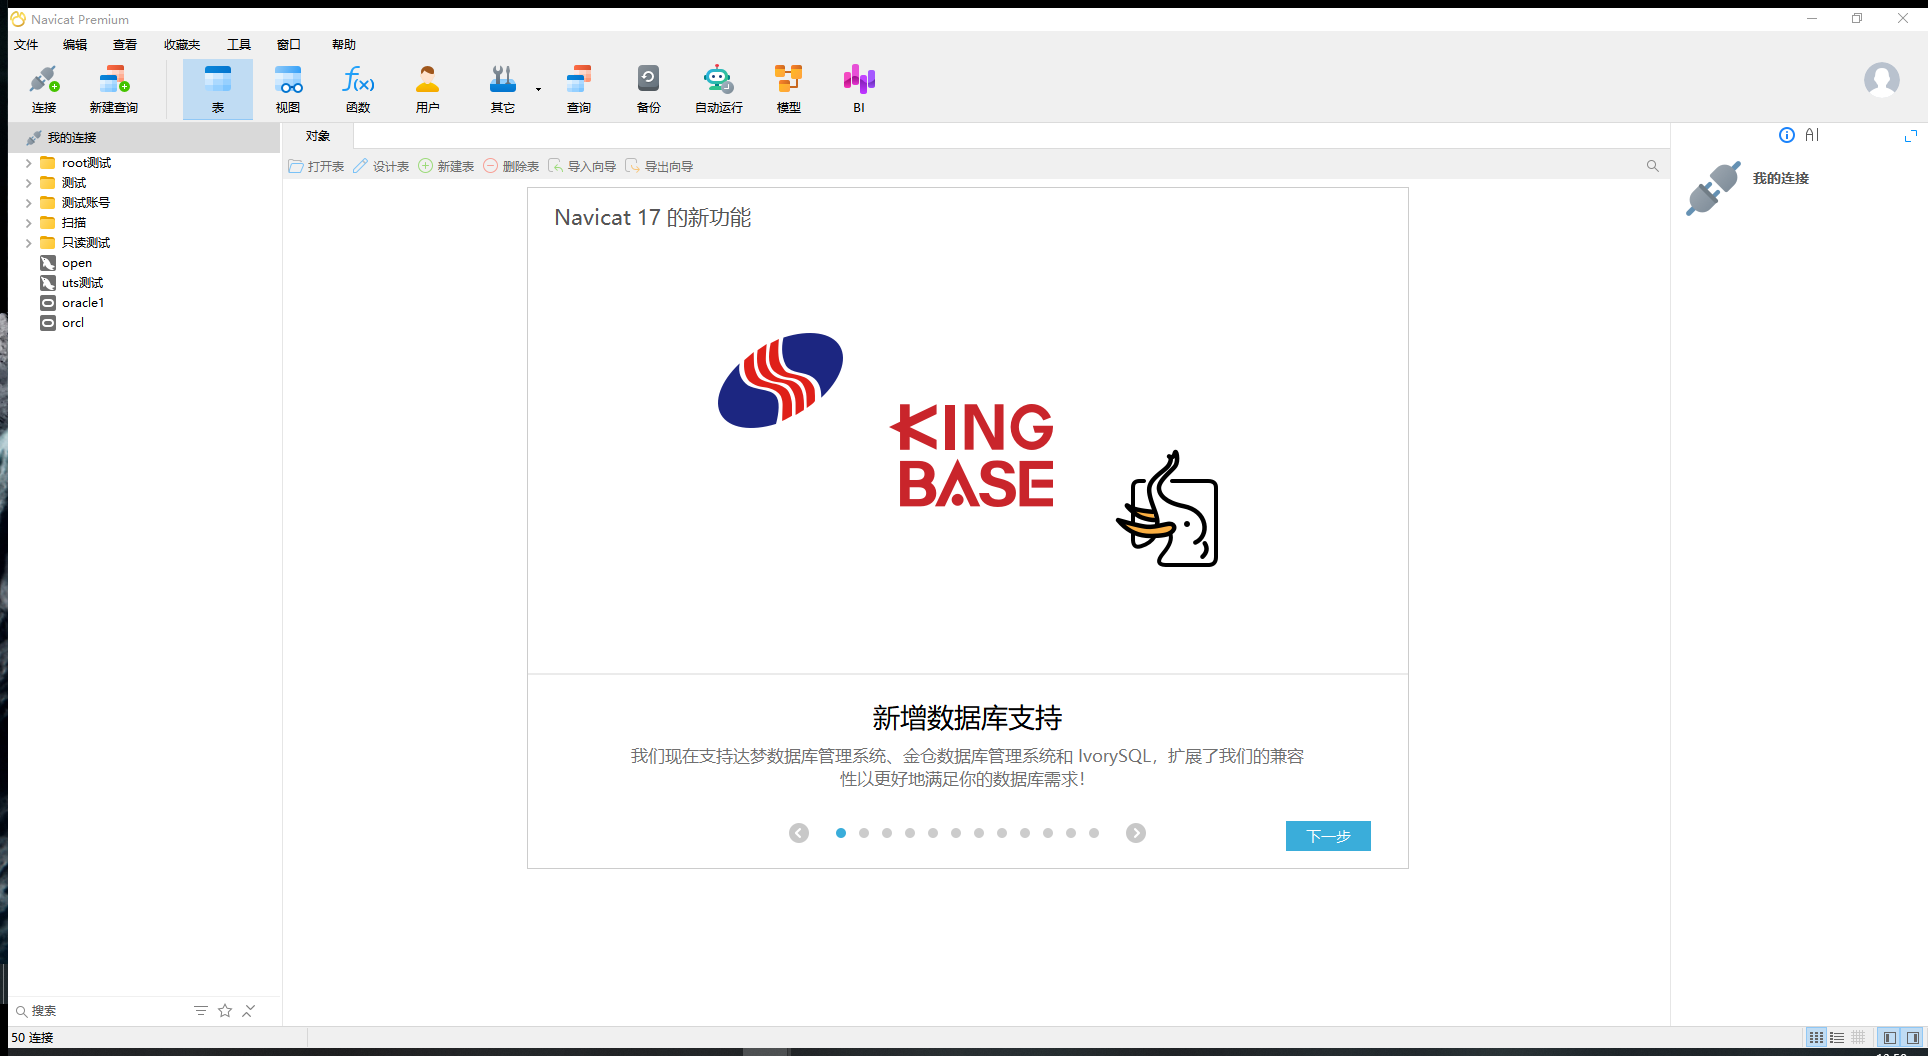Image resolution: width=1928 pixels, height=1056 pixels.
Task: Click the collapse-all icon below connection tree
Action: tap(249, 1011)
